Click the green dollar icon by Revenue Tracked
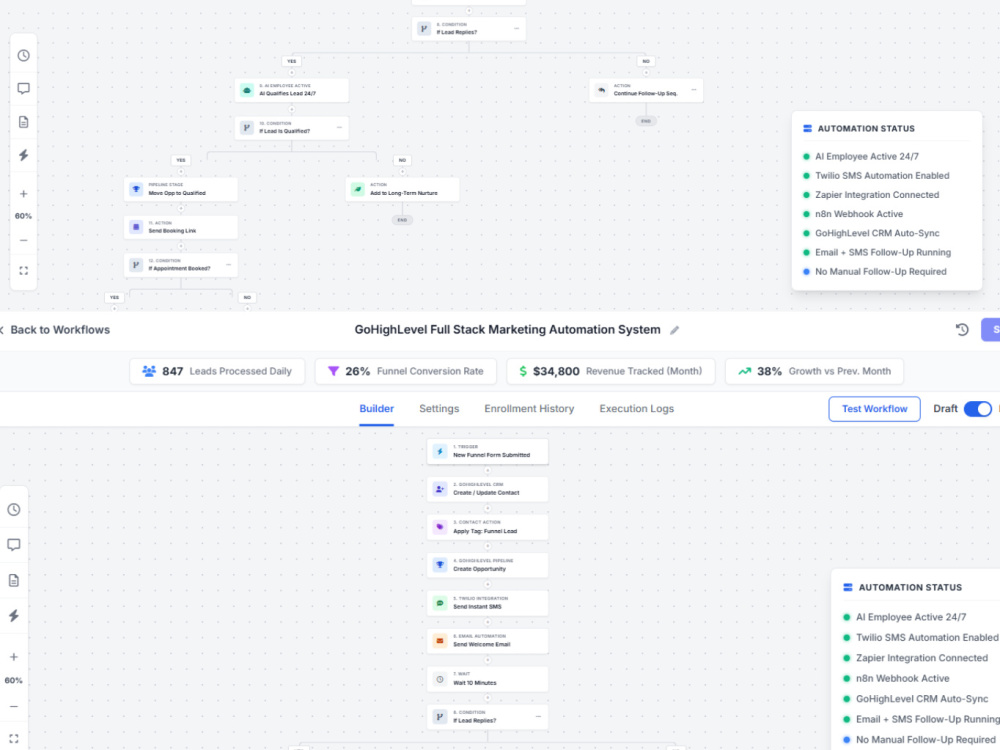 pyautogui.click(x=523, y=371)
